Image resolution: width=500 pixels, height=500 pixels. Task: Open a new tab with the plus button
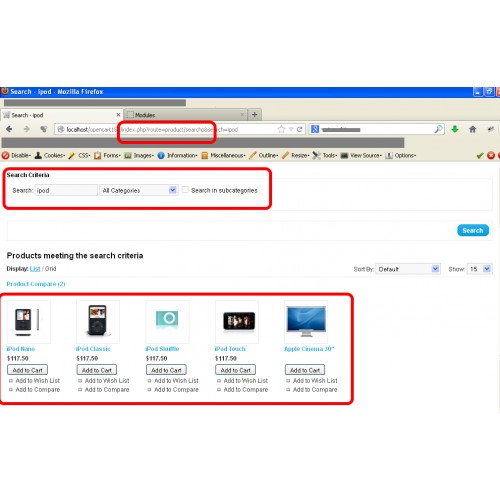click(x=255, y=115)
